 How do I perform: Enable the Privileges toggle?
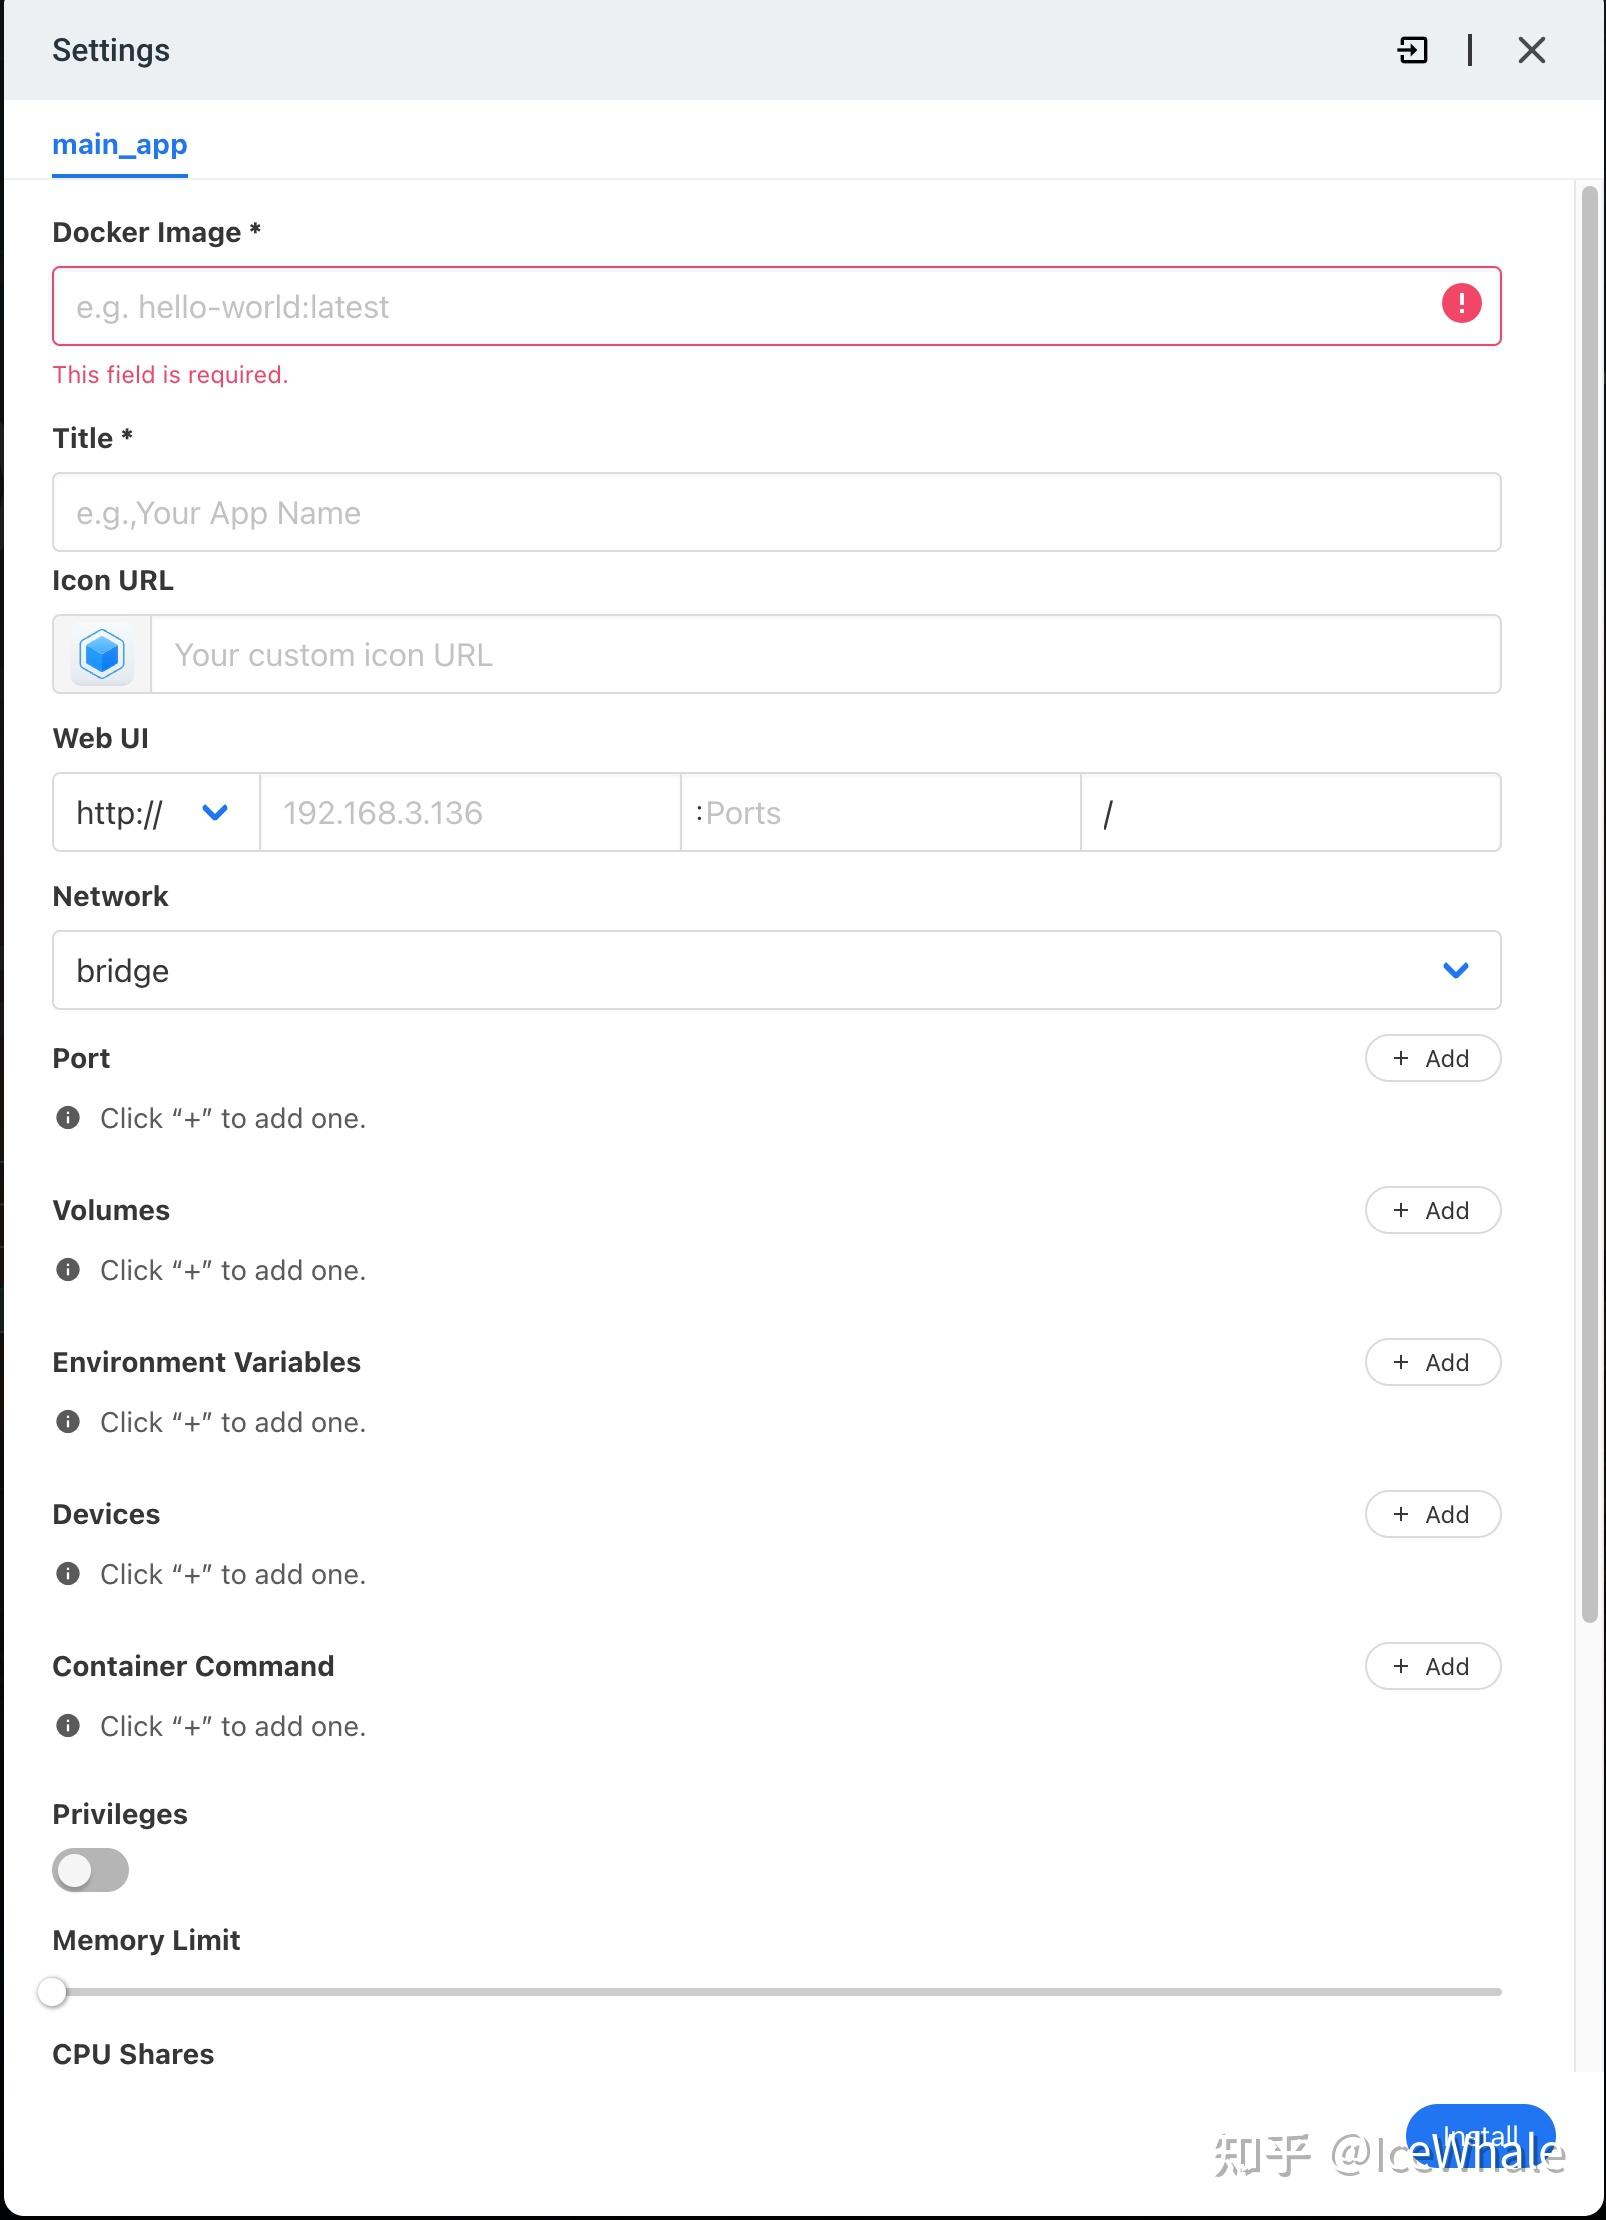pyautogui.click(x=90, y=1870)
